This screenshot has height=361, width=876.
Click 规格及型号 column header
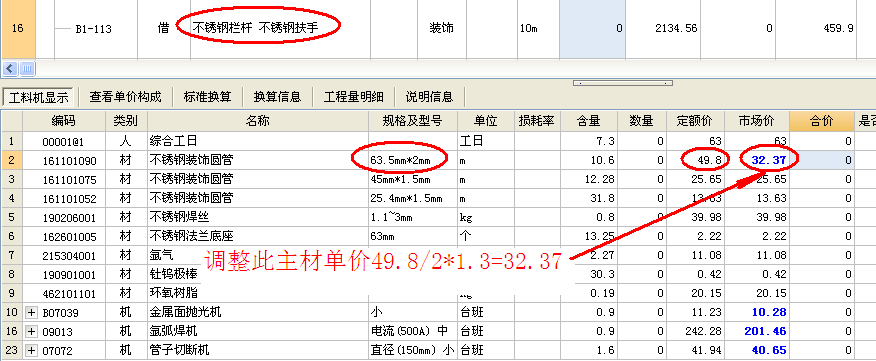[x=413, y=120]
